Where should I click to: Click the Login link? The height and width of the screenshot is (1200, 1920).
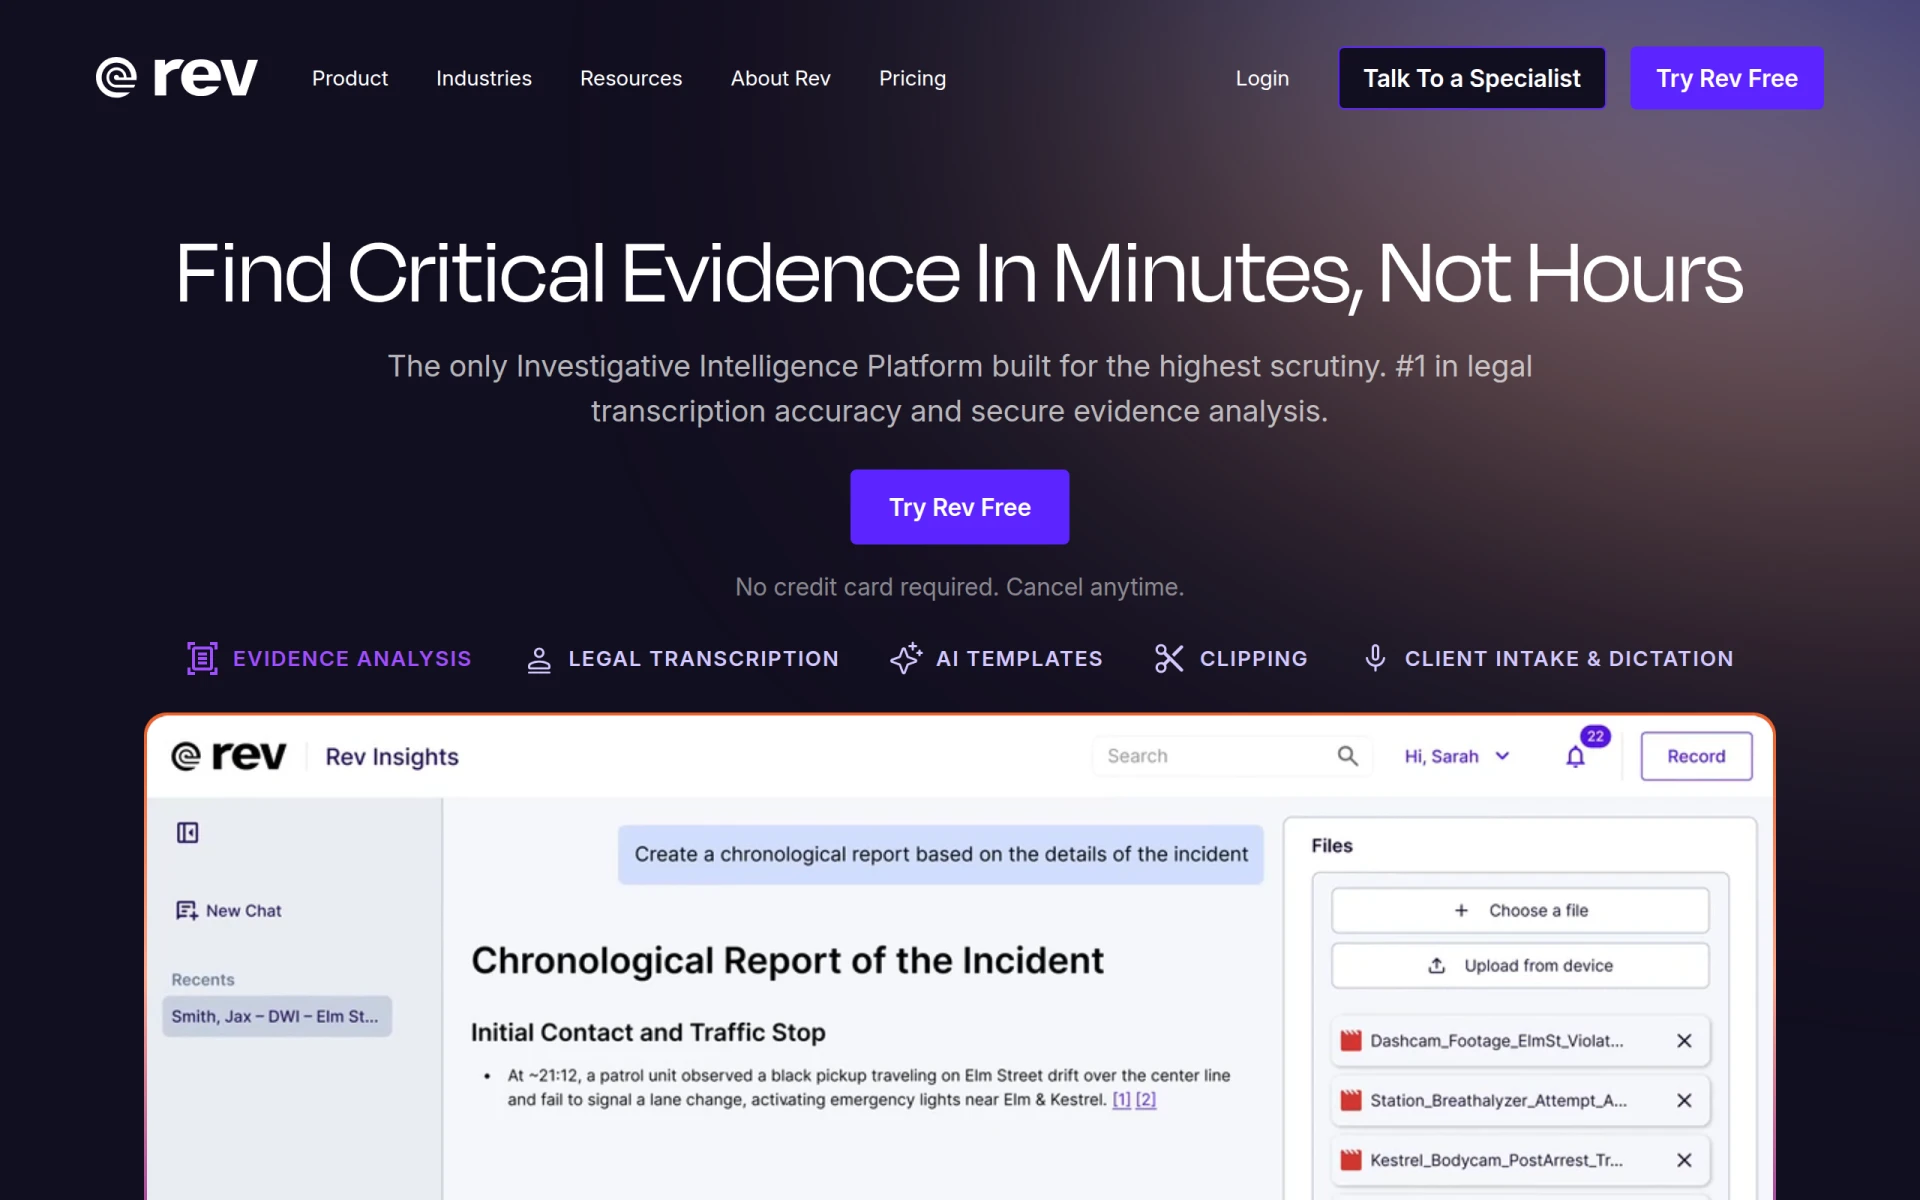(x=1262, y=78)
